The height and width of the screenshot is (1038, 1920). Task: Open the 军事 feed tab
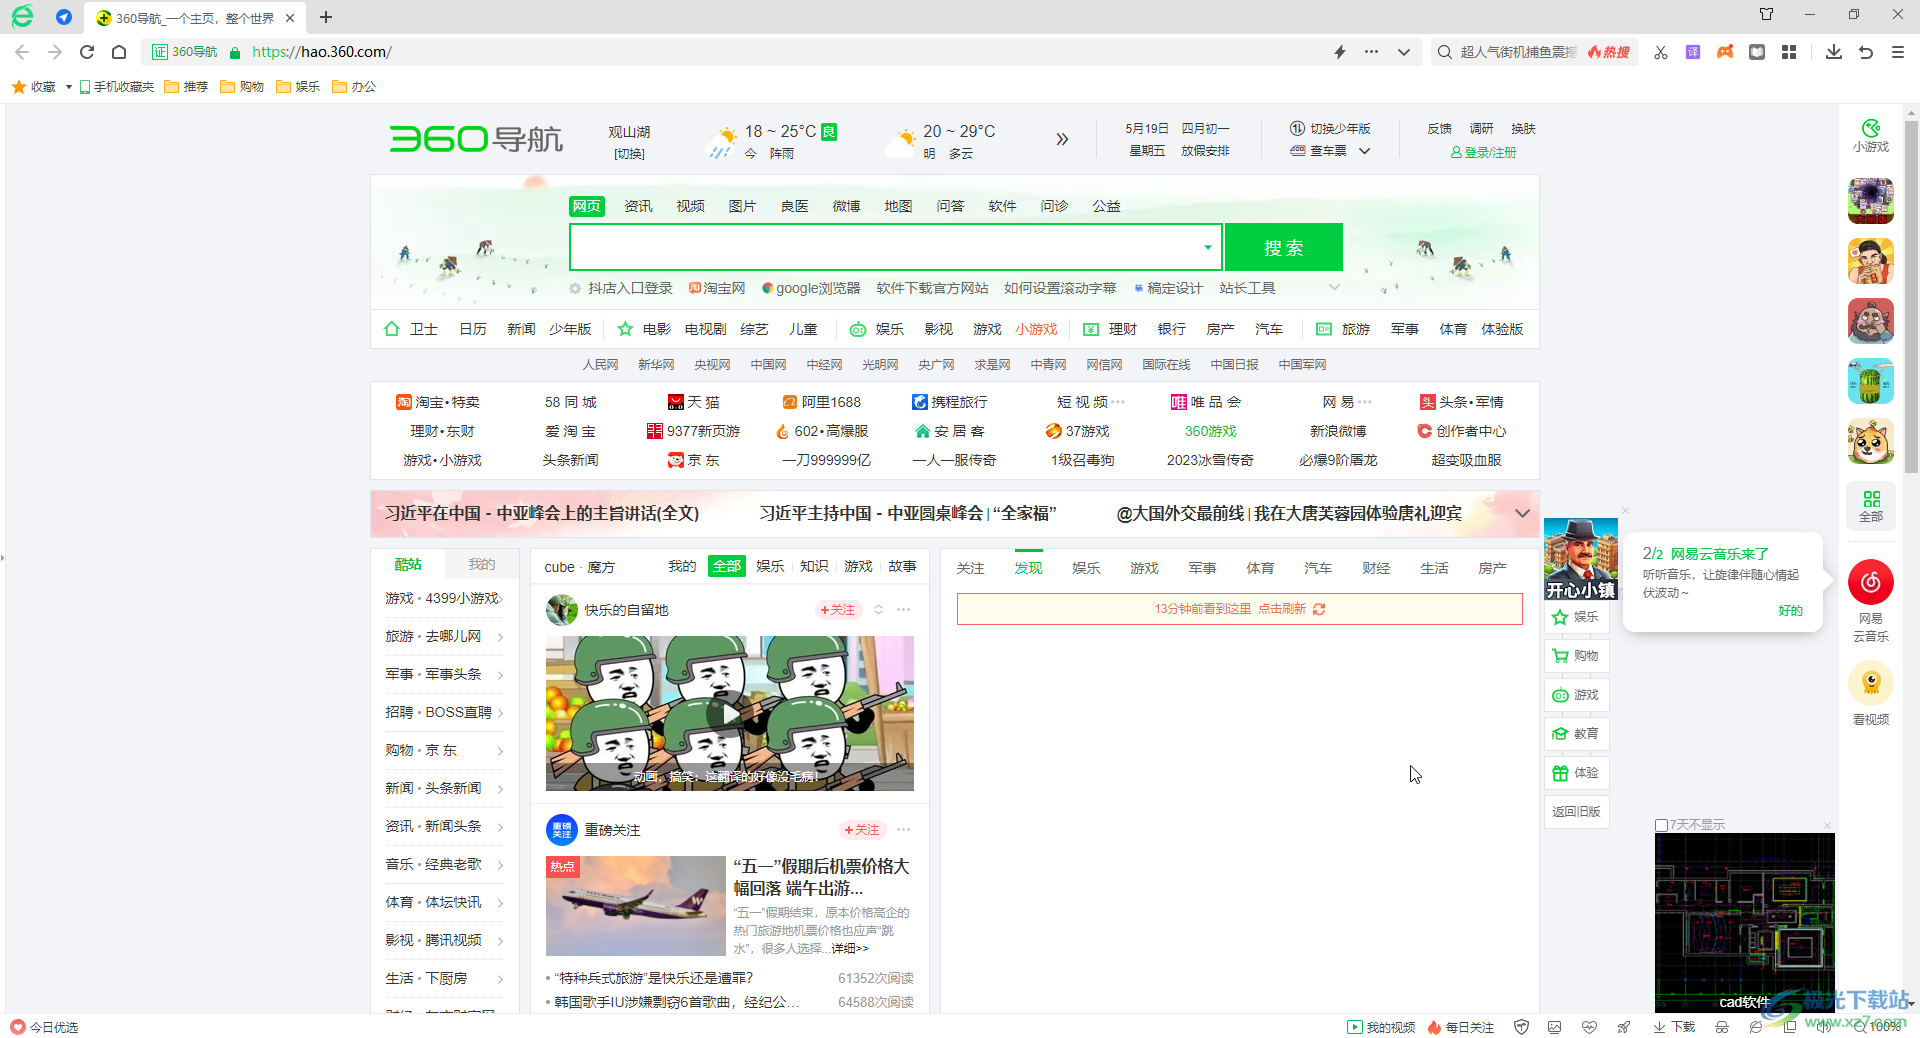click(x=1202, y=568)
